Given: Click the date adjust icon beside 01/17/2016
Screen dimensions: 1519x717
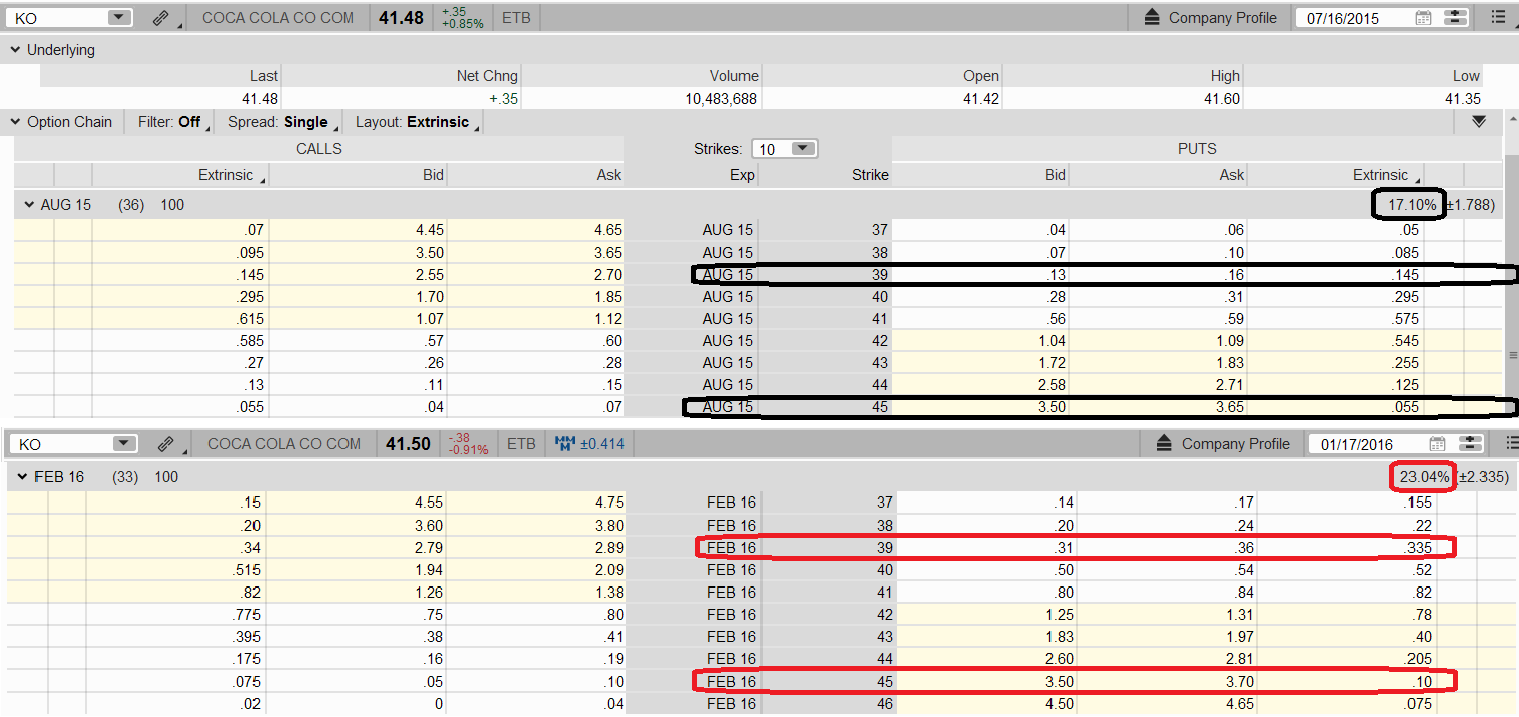Looking at the screenshot, I should pyautogui.click(x=1469, y=444).
